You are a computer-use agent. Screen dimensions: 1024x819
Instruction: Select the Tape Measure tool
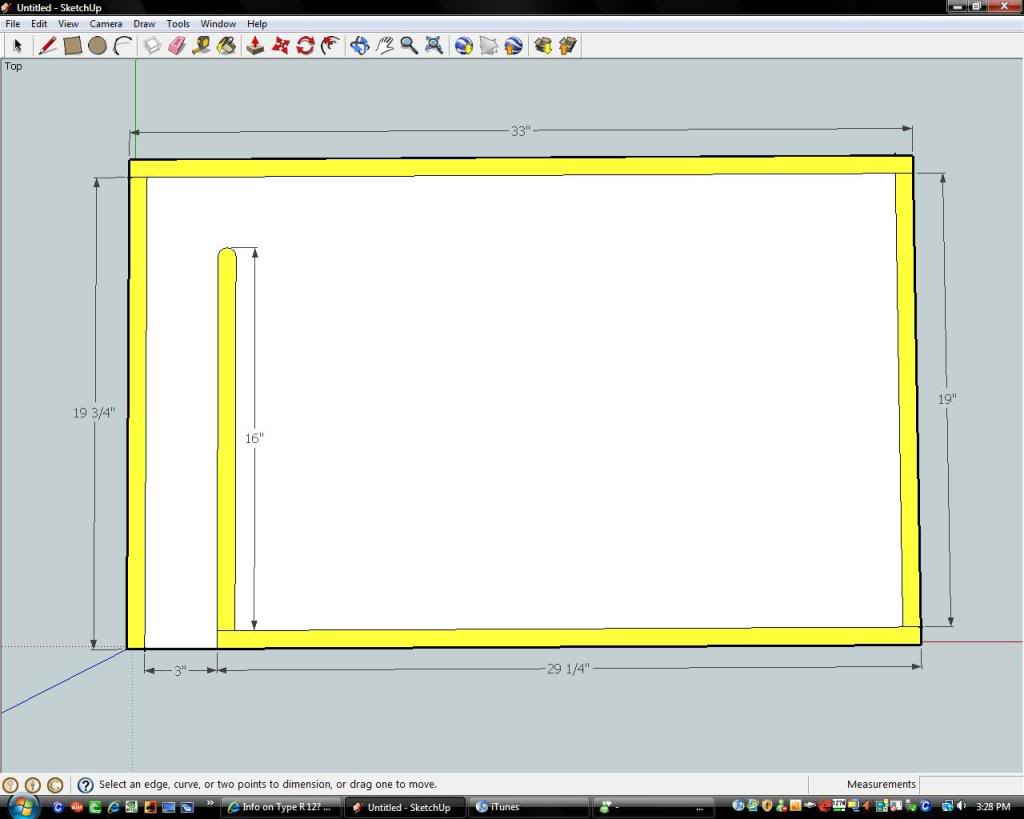coord(202,46)
